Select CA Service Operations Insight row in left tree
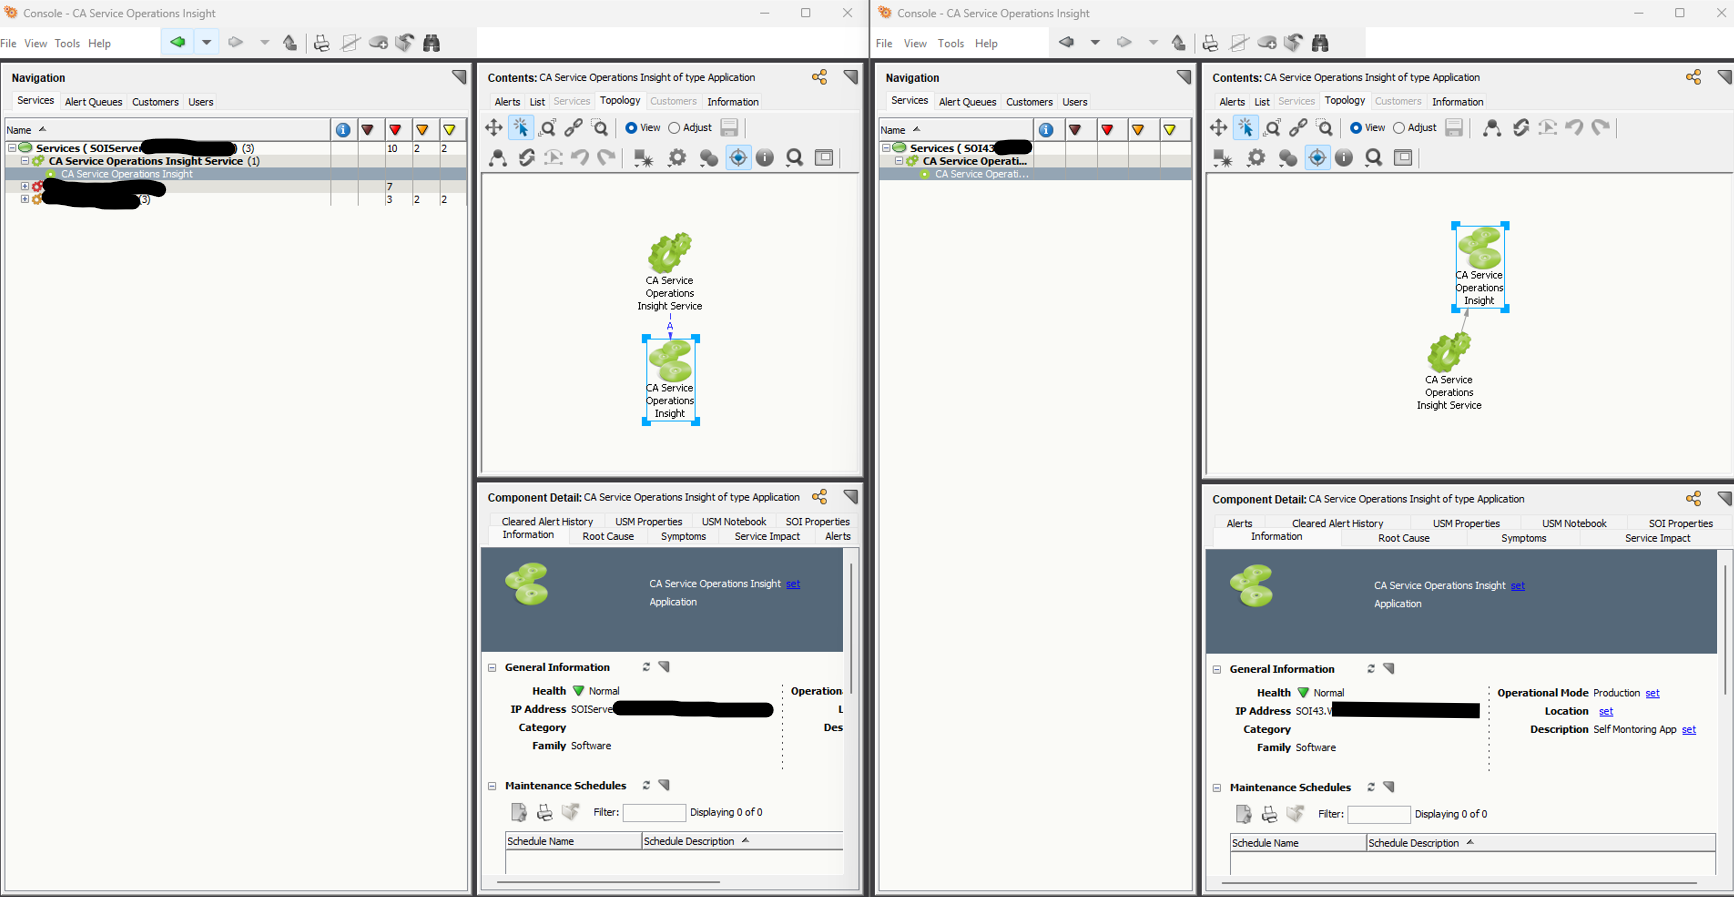Image resolution: width=1734 pixels, height=897 pixels. click(235, 174)
